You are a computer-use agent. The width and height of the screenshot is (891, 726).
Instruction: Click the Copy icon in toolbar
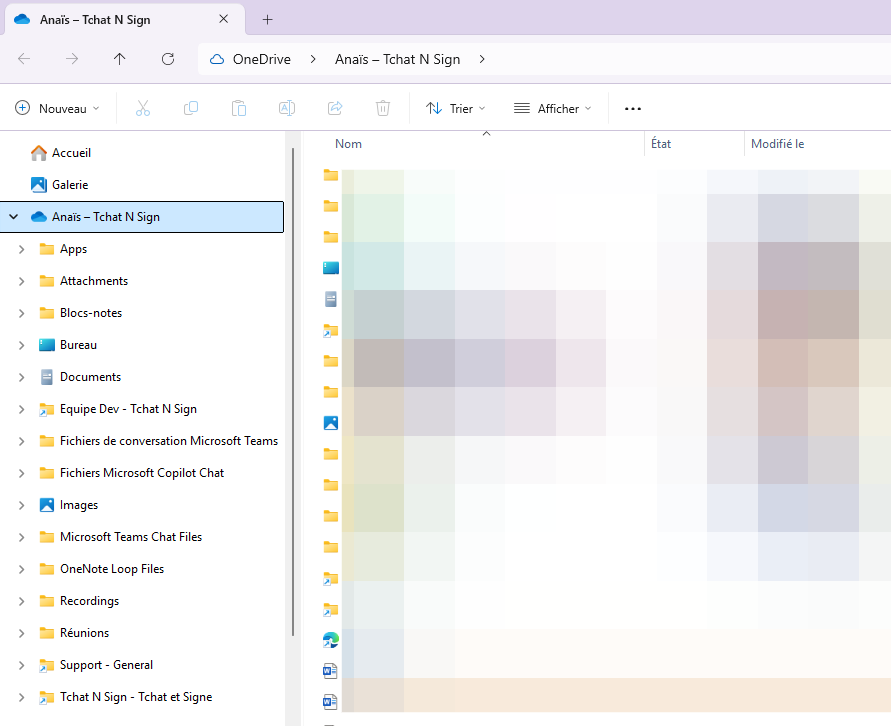point(191,108)
